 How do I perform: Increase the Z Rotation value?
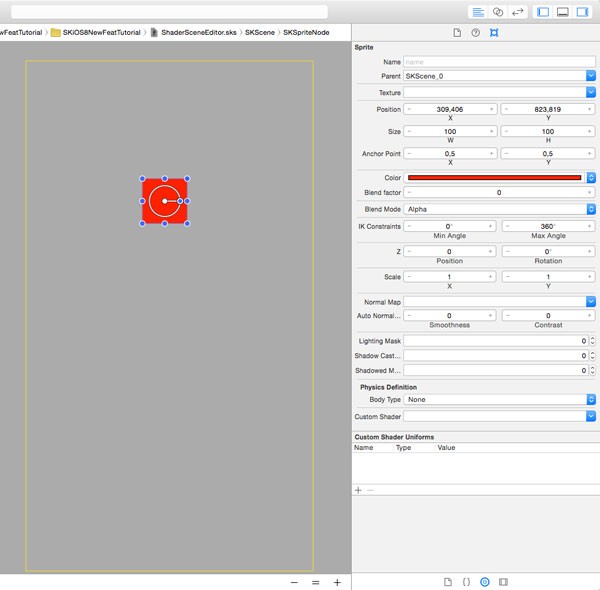coord(589,252)
